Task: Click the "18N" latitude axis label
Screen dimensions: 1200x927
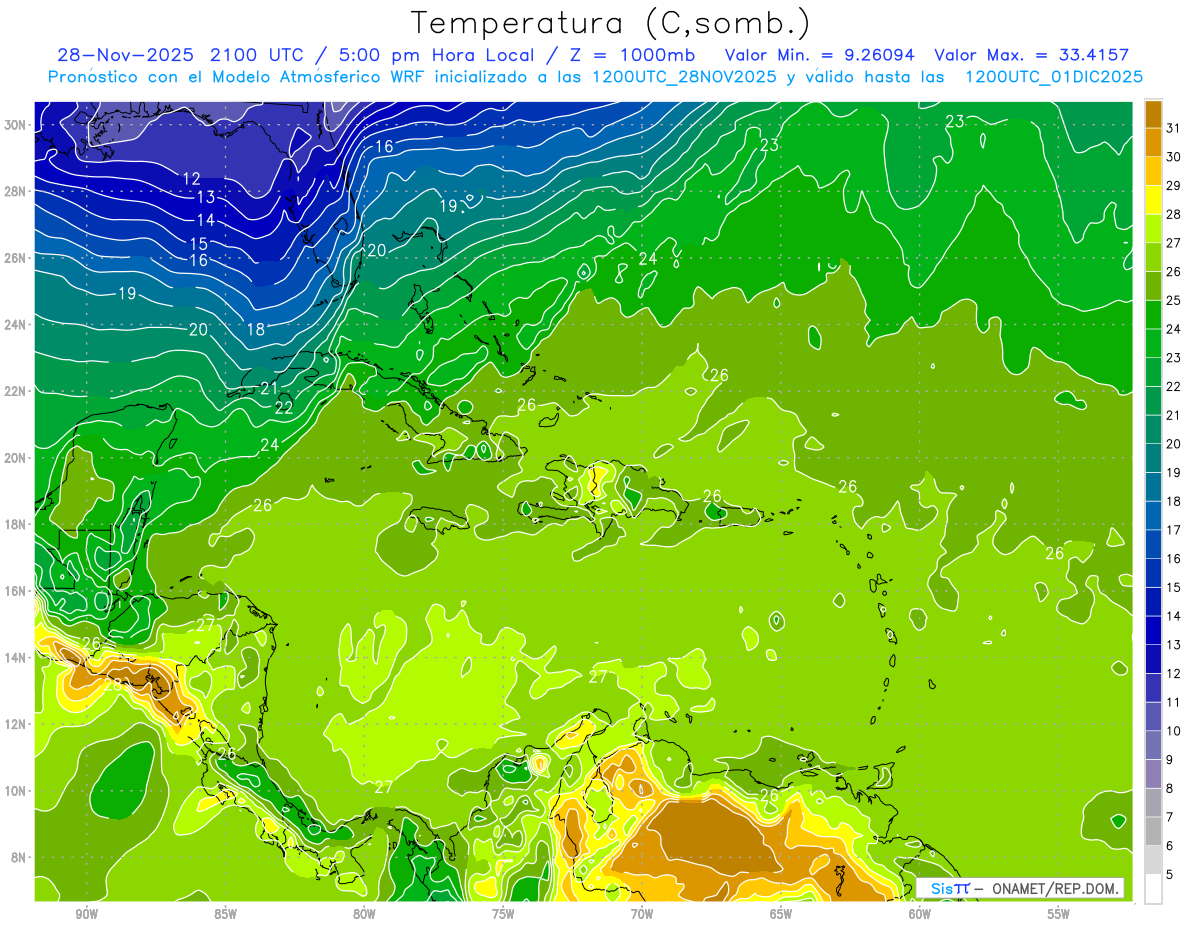Action: point(16,524)
